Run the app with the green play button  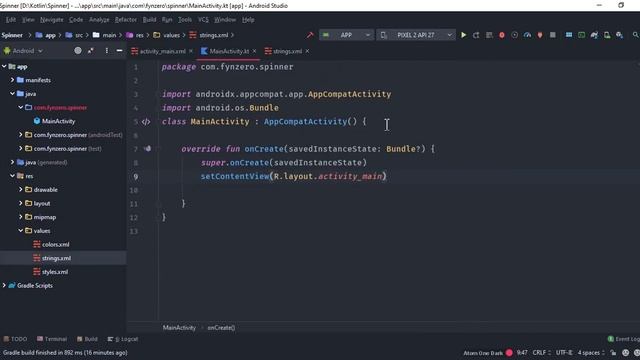463,35
